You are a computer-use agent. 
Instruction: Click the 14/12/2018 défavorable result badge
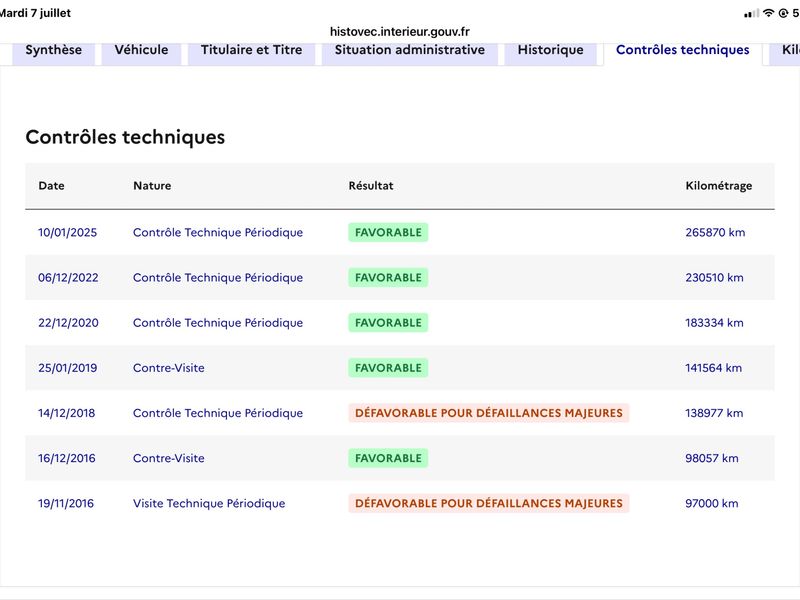point(489,413)
